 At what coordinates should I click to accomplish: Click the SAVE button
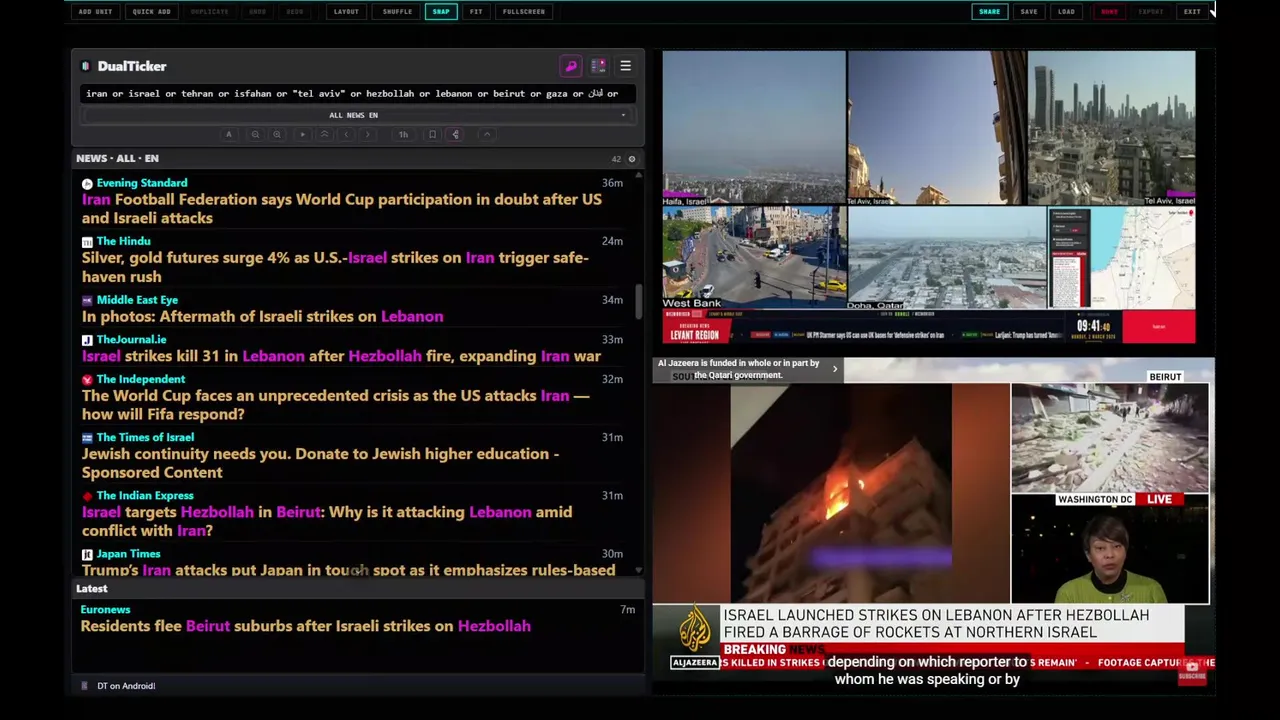tap(1029, 12)
